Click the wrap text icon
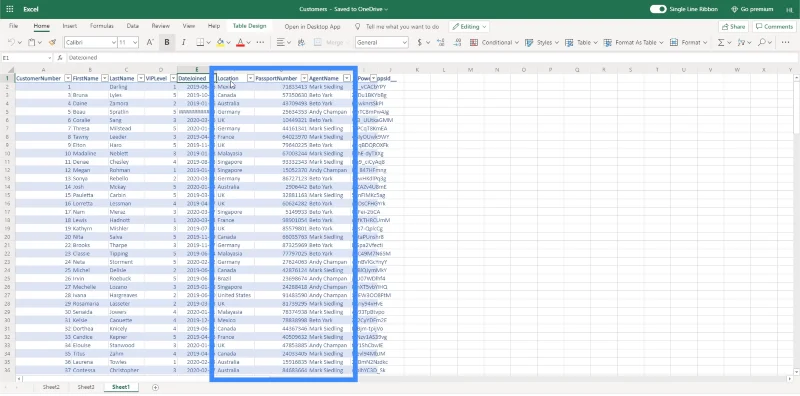This screenshot has height=396, width=800. pyautogui.click(x=301, y=42)
